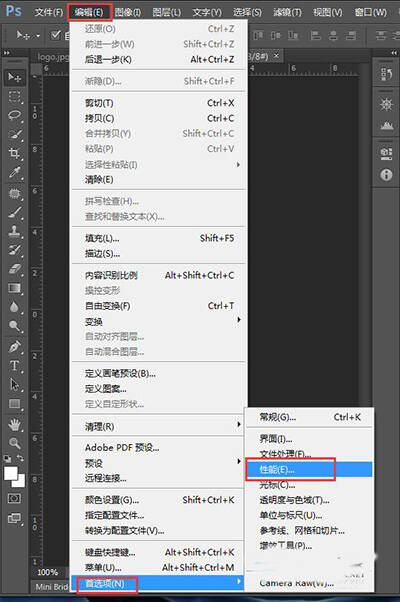This screenshot has height=602, width=400.
Task: Open the Mini Bridge panel tab
Action: (x=51, y=587)
